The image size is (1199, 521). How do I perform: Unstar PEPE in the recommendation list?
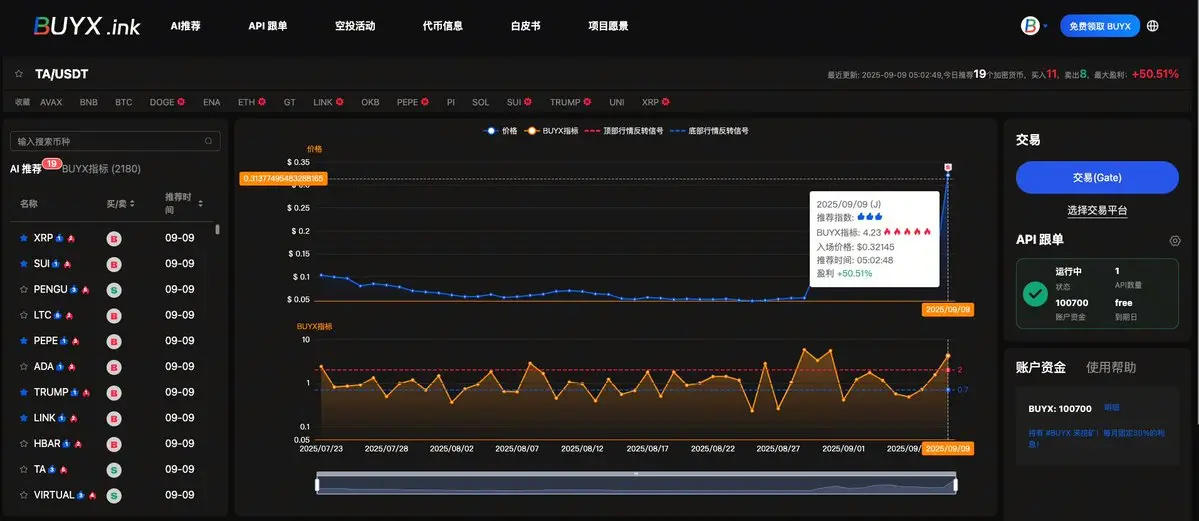23,341
